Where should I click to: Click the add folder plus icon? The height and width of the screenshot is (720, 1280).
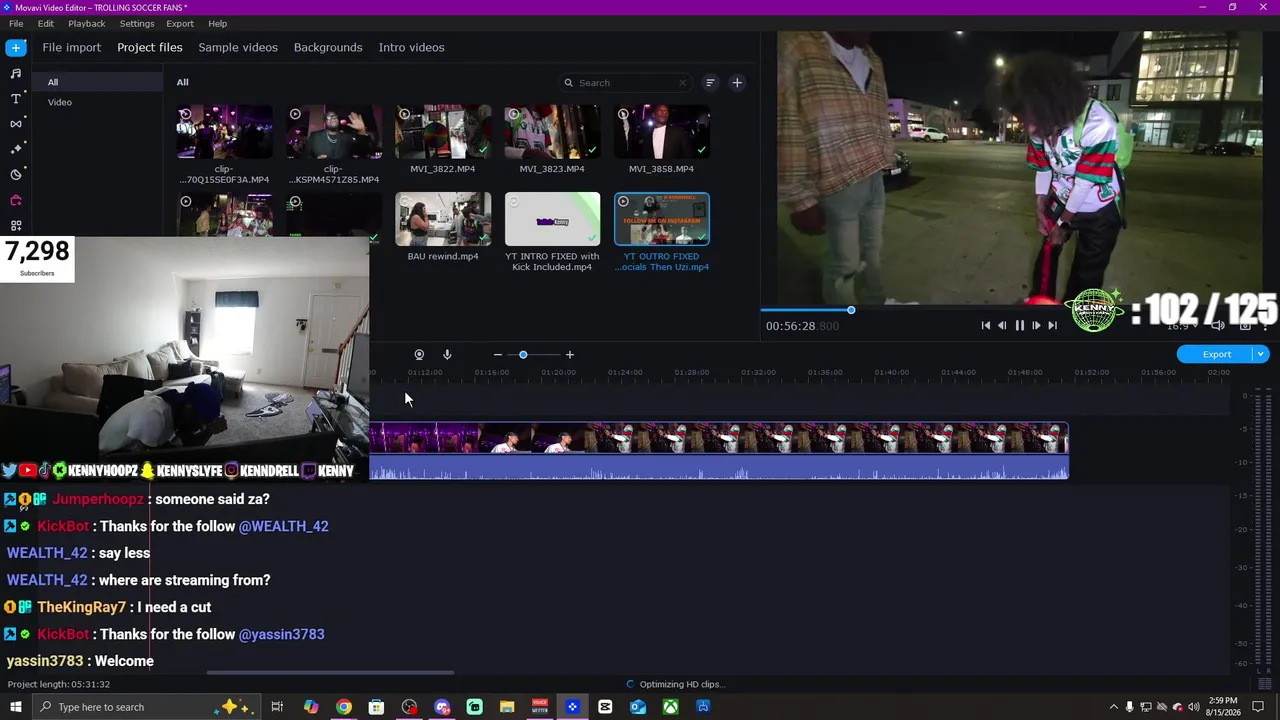[x=737, y=83]
